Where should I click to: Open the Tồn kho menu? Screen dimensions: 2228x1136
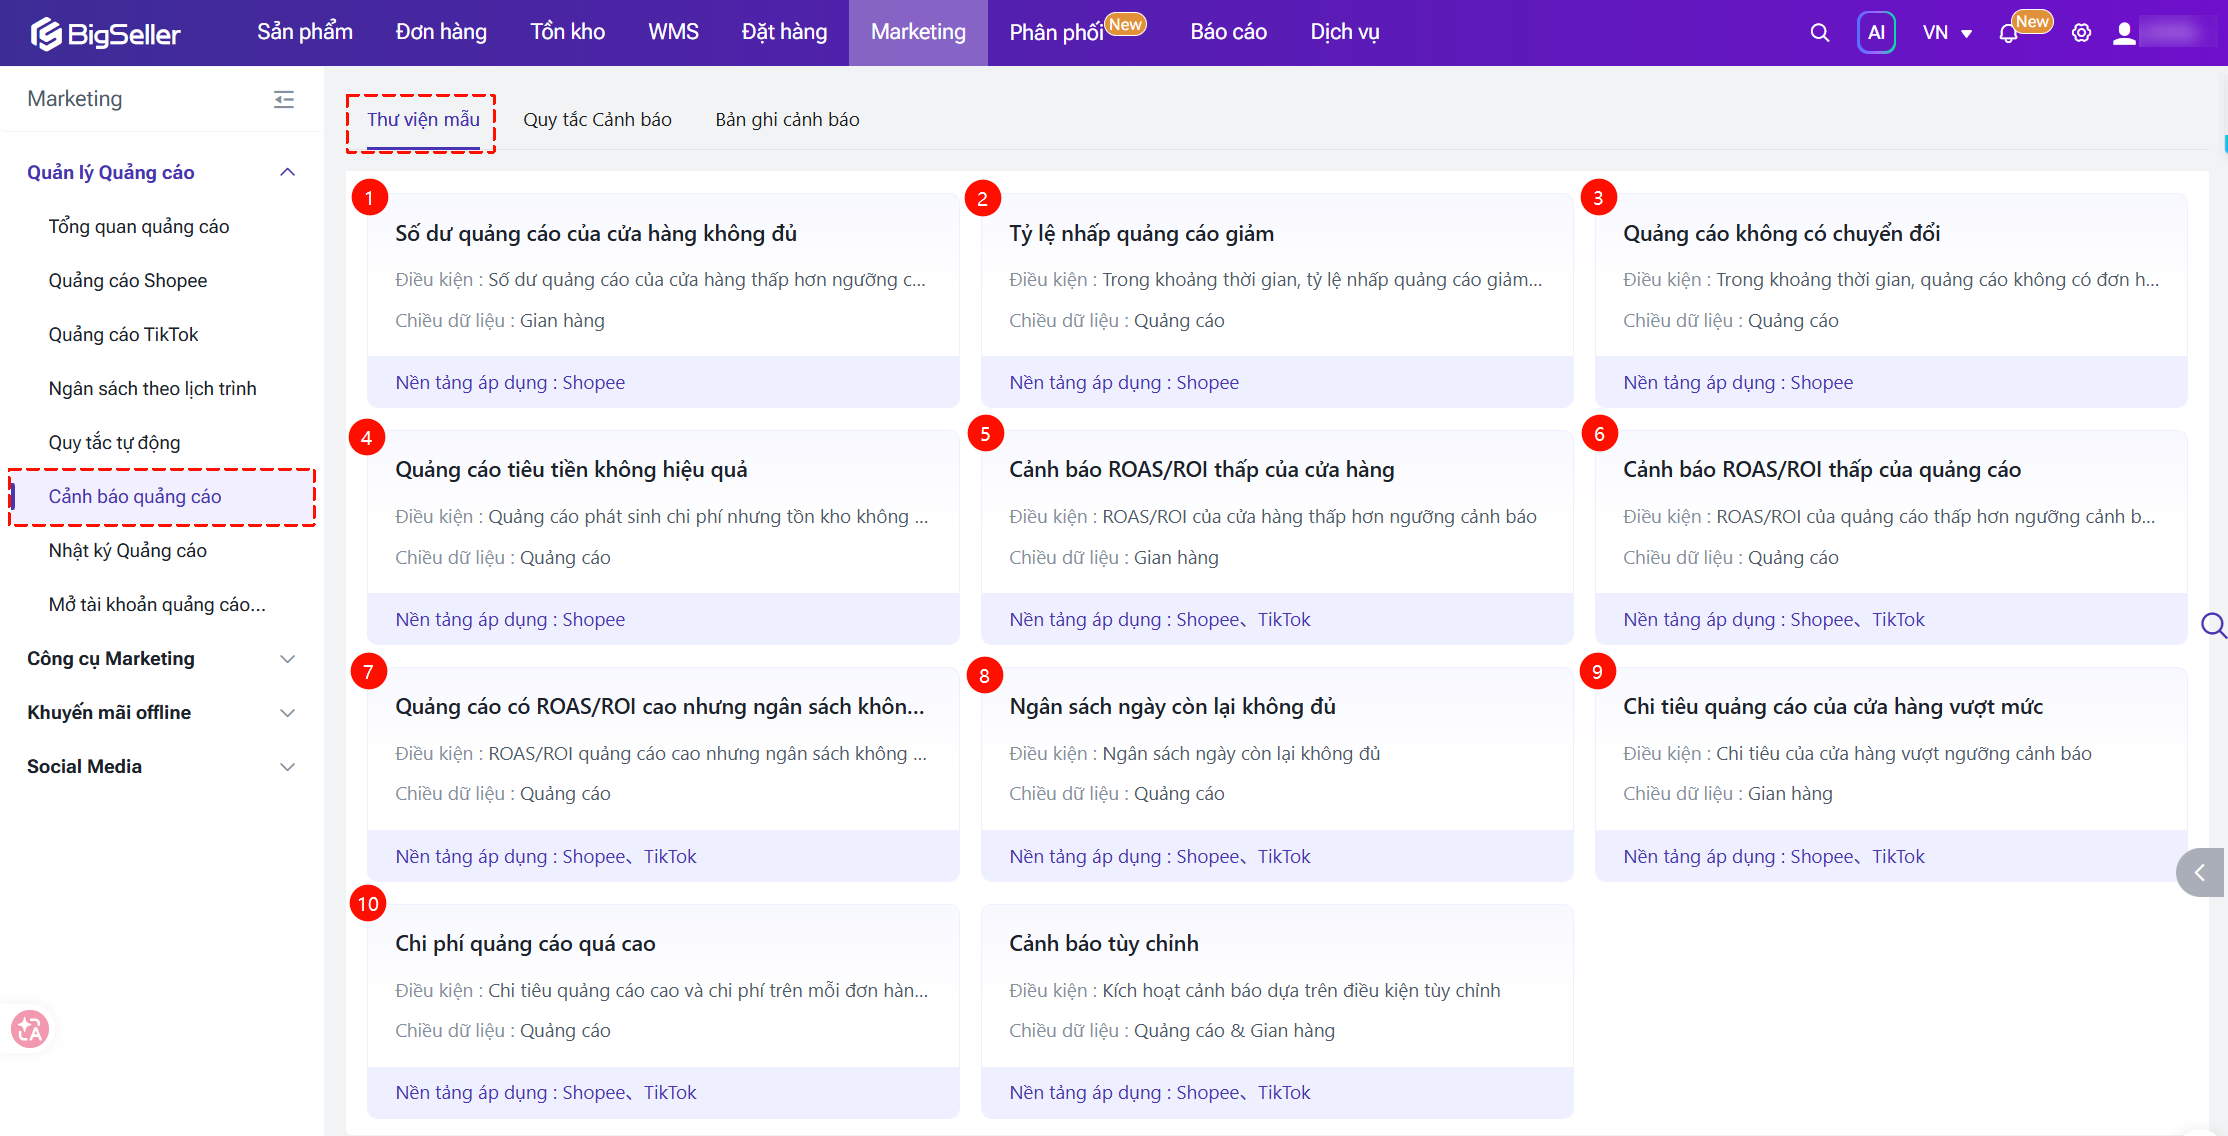(567, 32)
